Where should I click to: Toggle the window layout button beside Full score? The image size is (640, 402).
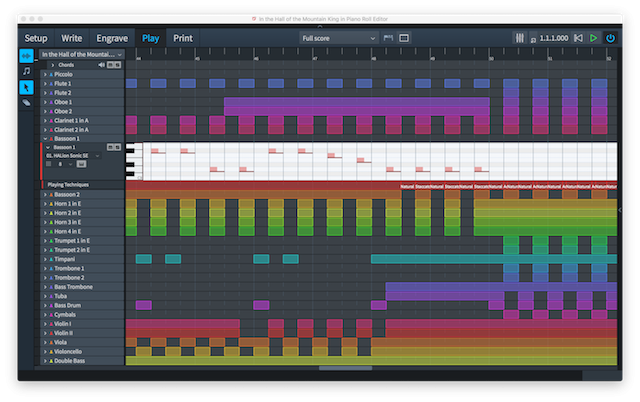[x=406, y=38]
